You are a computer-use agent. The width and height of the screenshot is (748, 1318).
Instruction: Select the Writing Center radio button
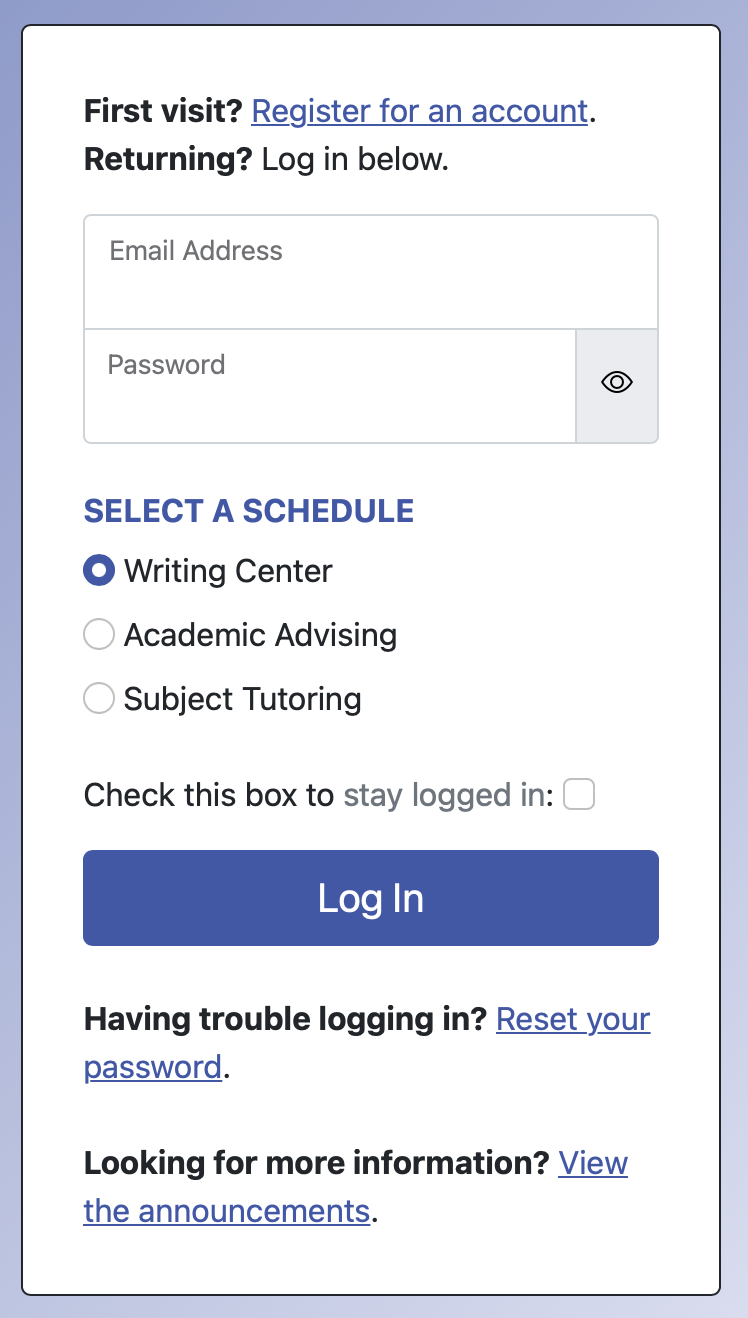point(99,571)
